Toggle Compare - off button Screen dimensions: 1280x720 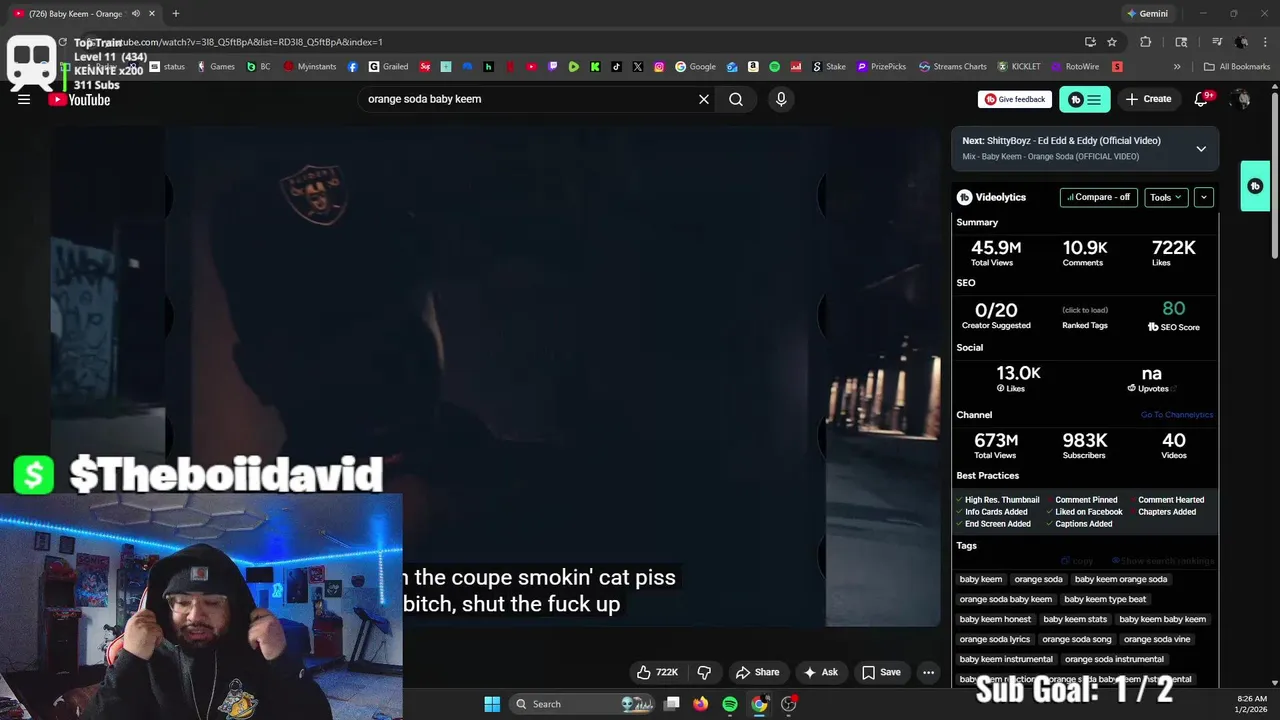1099,197
